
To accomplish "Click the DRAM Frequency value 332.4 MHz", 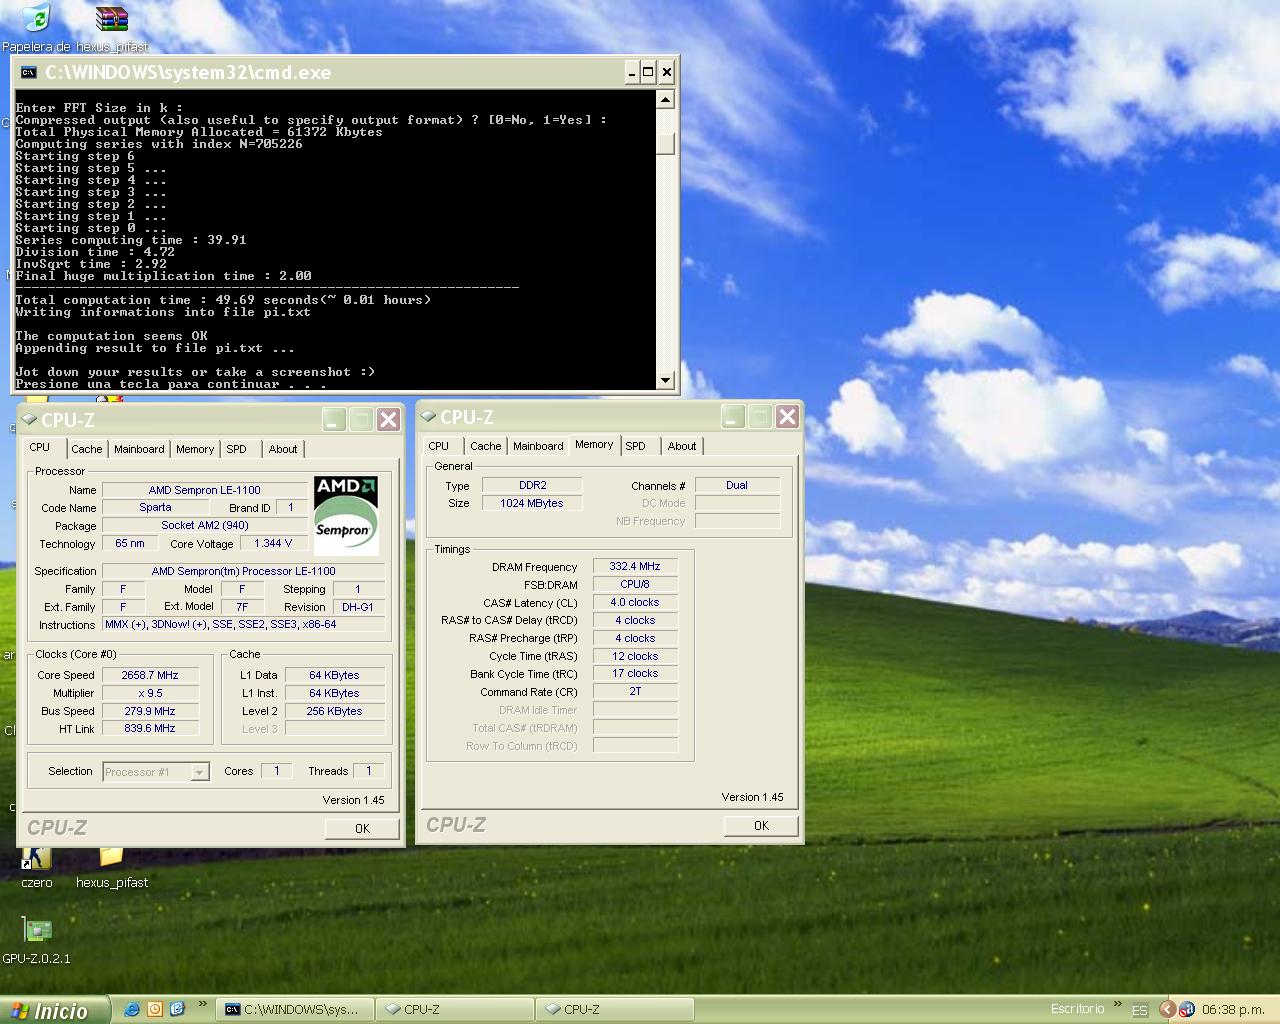I will pyautogui.click(x=635, y=566).
